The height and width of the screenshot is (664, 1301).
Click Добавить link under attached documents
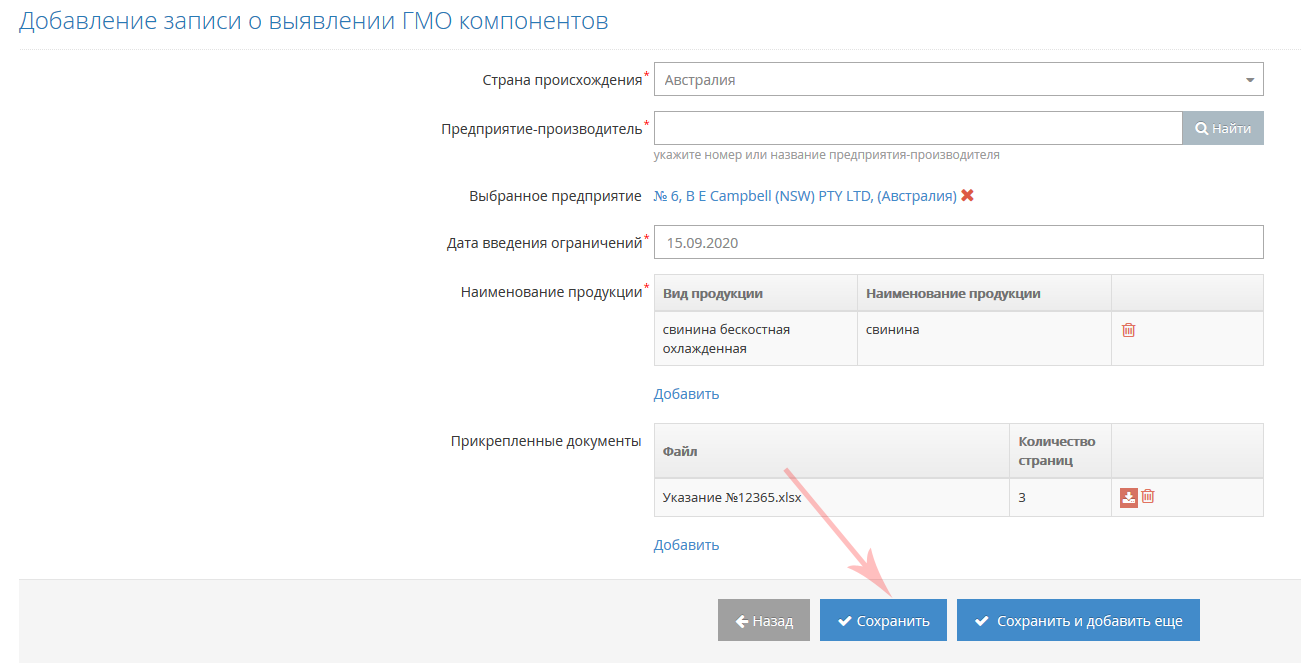[686, 545]
